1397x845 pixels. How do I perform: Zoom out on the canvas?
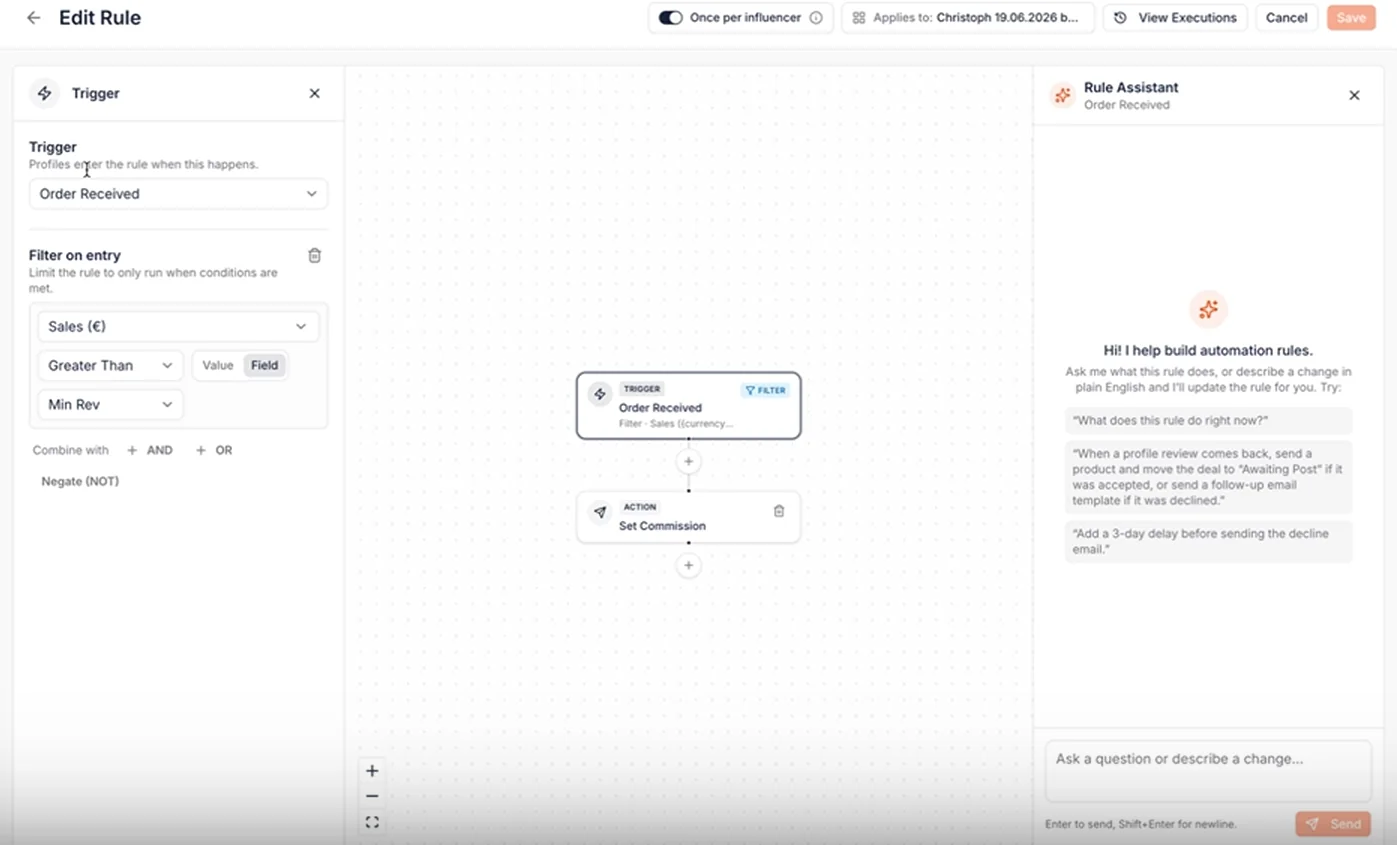pyautogui.click(x=372, y=796)
